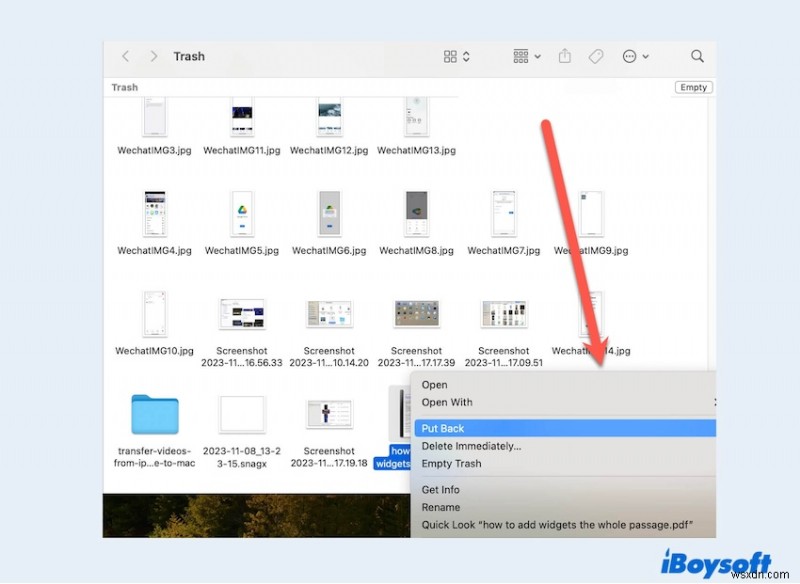The width and height of the screenshot is (800, 584).
Task: Select WechatIMG9.jpg file icon
Action: click(591, 214)
